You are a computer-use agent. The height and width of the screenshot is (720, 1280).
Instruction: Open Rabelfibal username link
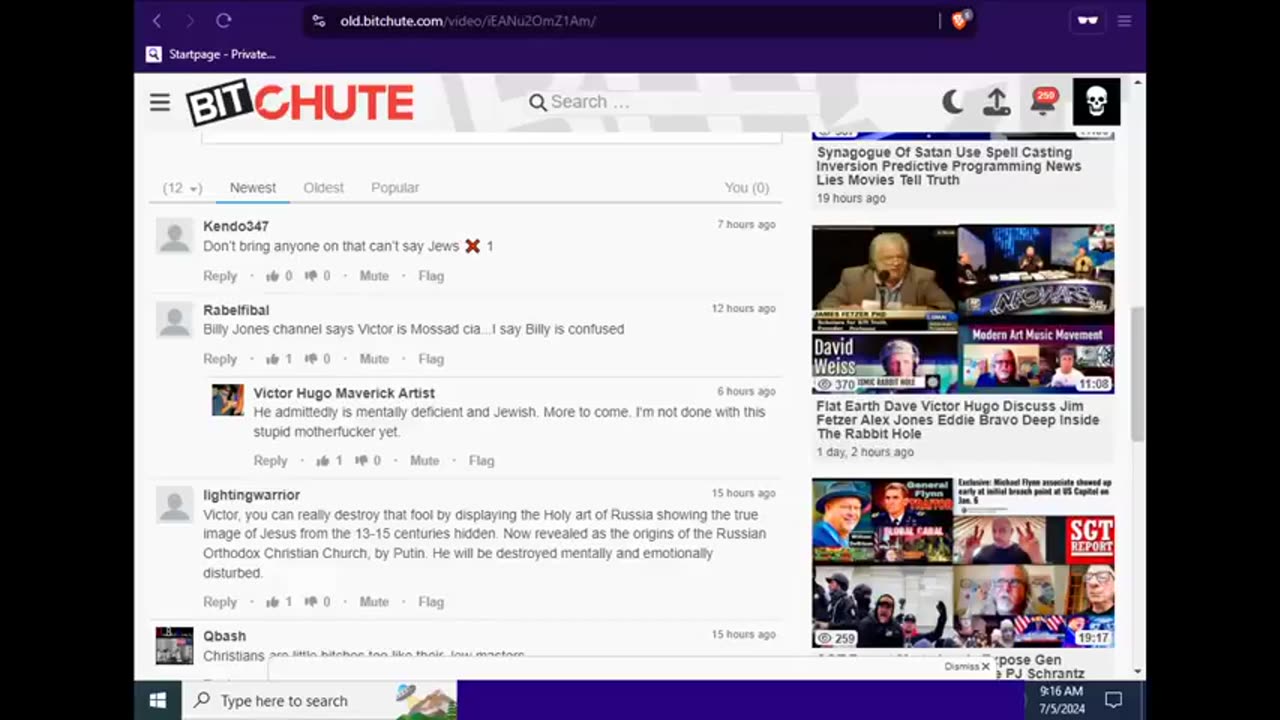pyautogui.click(x=236, y=310)
